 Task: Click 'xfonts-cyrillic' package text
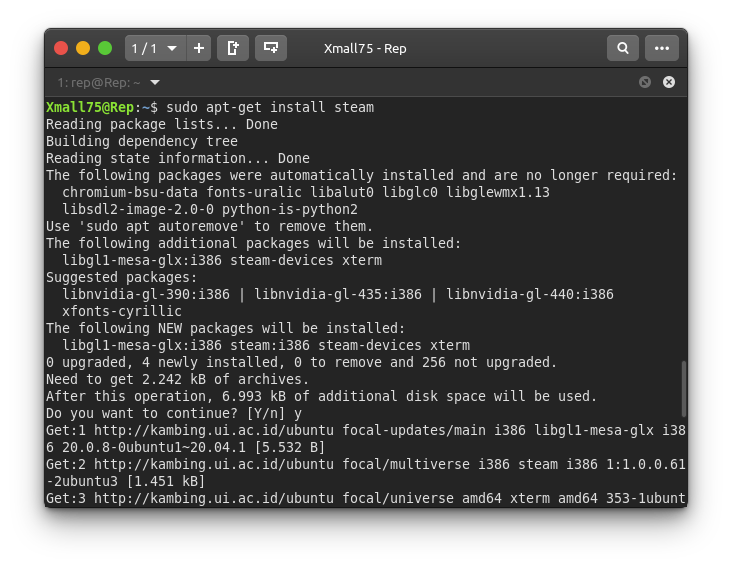(x=122, y=311)
